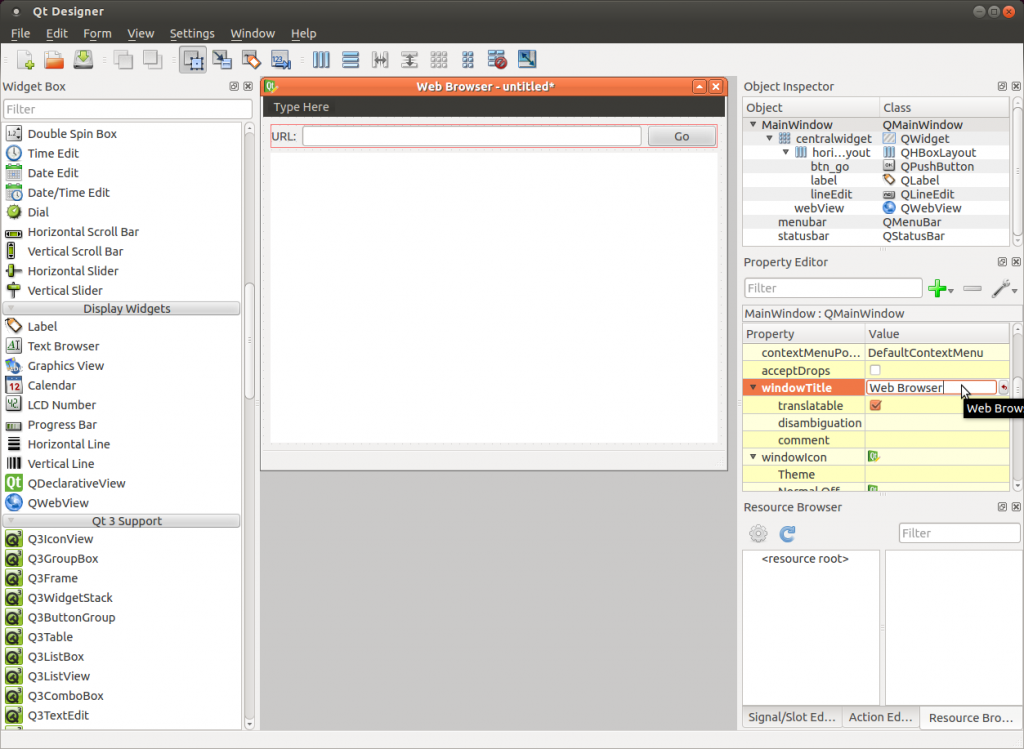Collapse the windowTitle property group
Image resolution: width=1024 pixels, height=749 pixels.
753,388
